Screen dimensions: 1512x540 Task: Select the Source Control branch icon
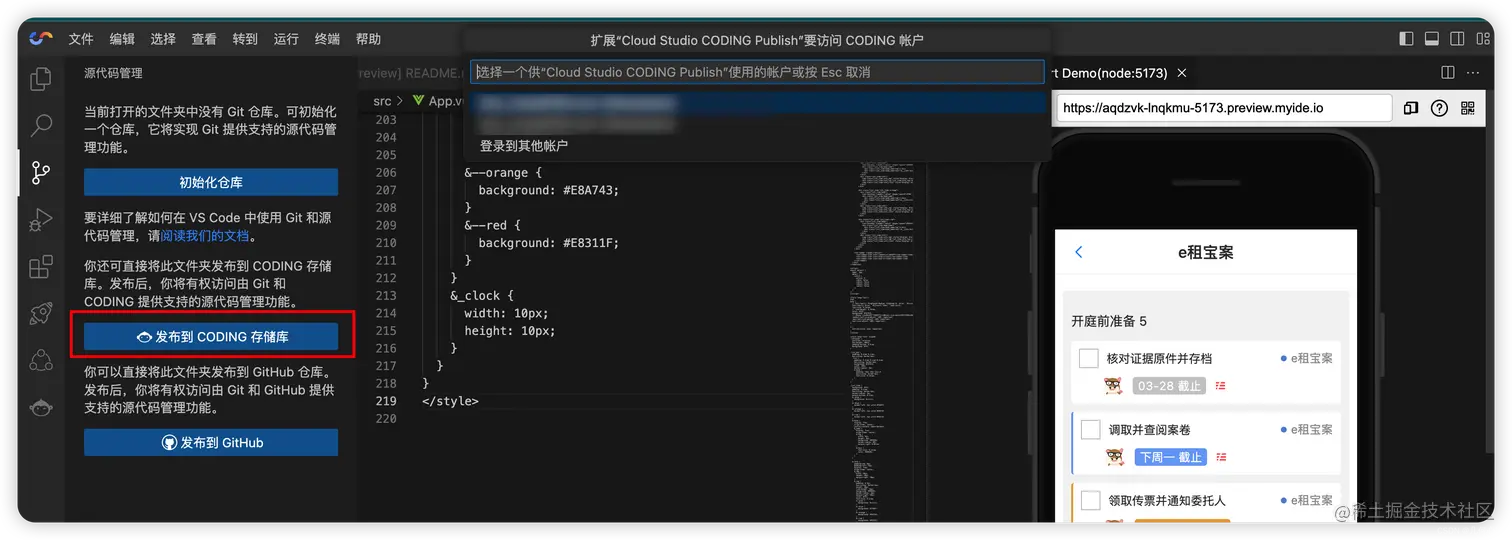coord(41,172)
